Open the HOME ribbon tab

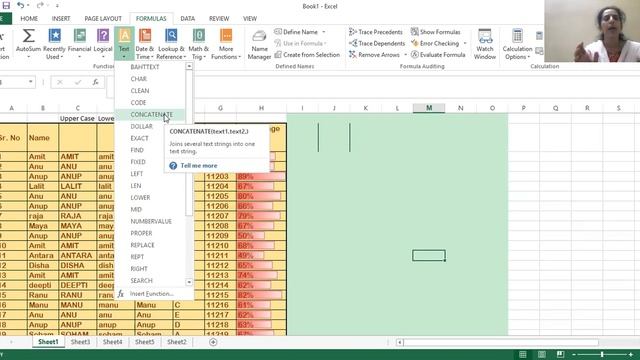click(x=29, y=18)
